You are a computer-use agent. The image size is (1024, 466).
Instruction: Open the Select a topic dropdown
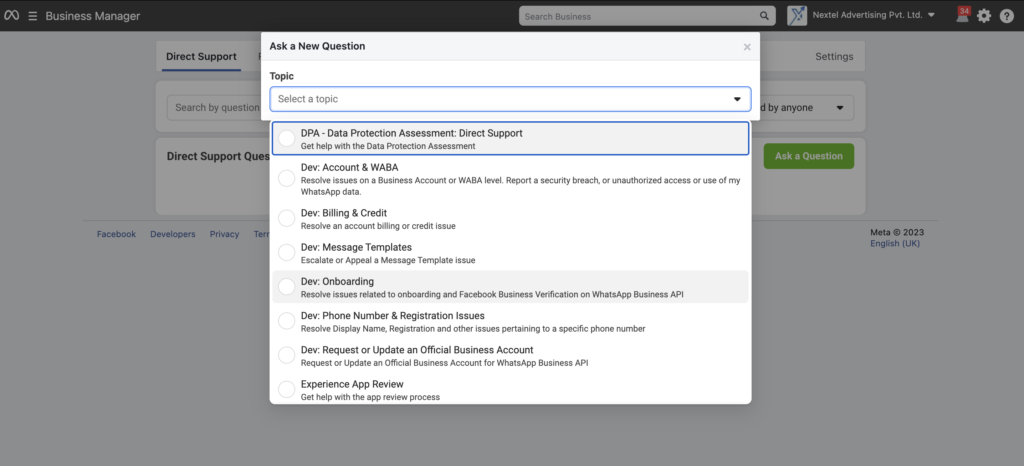(510, 99)
